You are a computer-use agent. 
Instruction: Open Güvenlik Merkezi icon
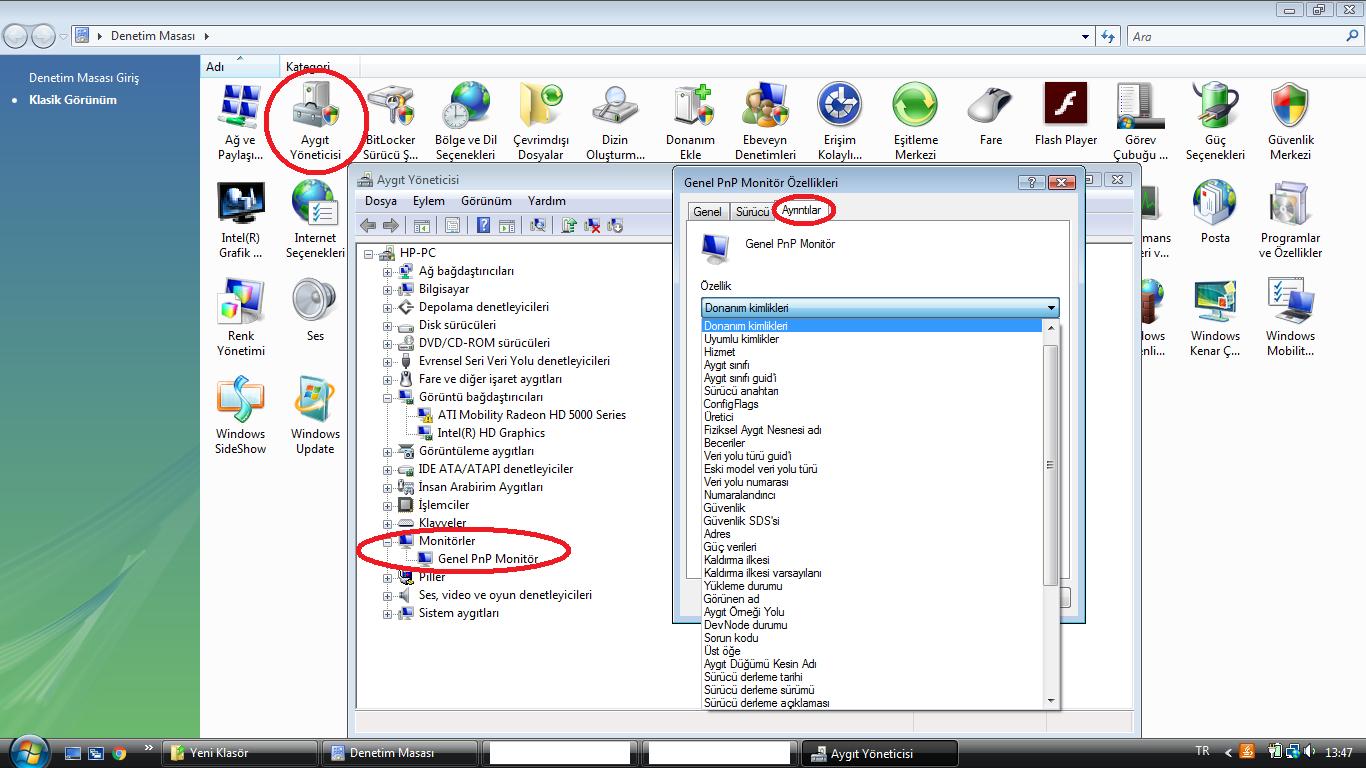coord(1290,123)
